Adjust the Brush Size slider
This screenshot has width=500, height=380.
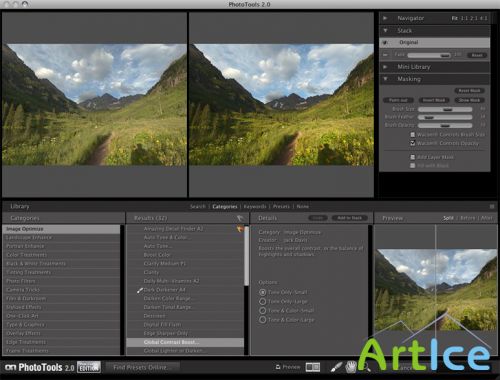tap(445, 109)
